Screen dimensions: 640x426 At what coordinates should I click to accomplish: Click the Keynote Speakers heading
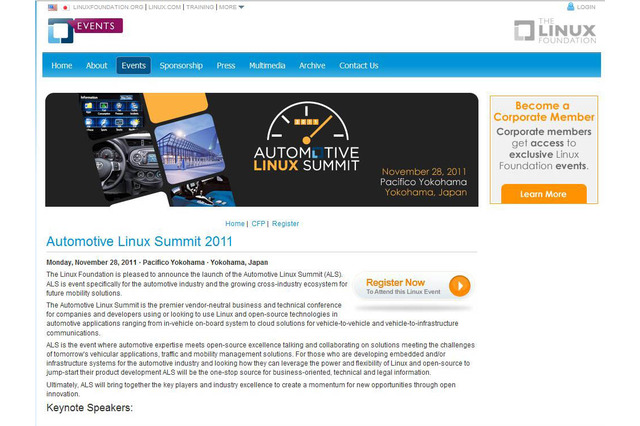coord(89,408)
